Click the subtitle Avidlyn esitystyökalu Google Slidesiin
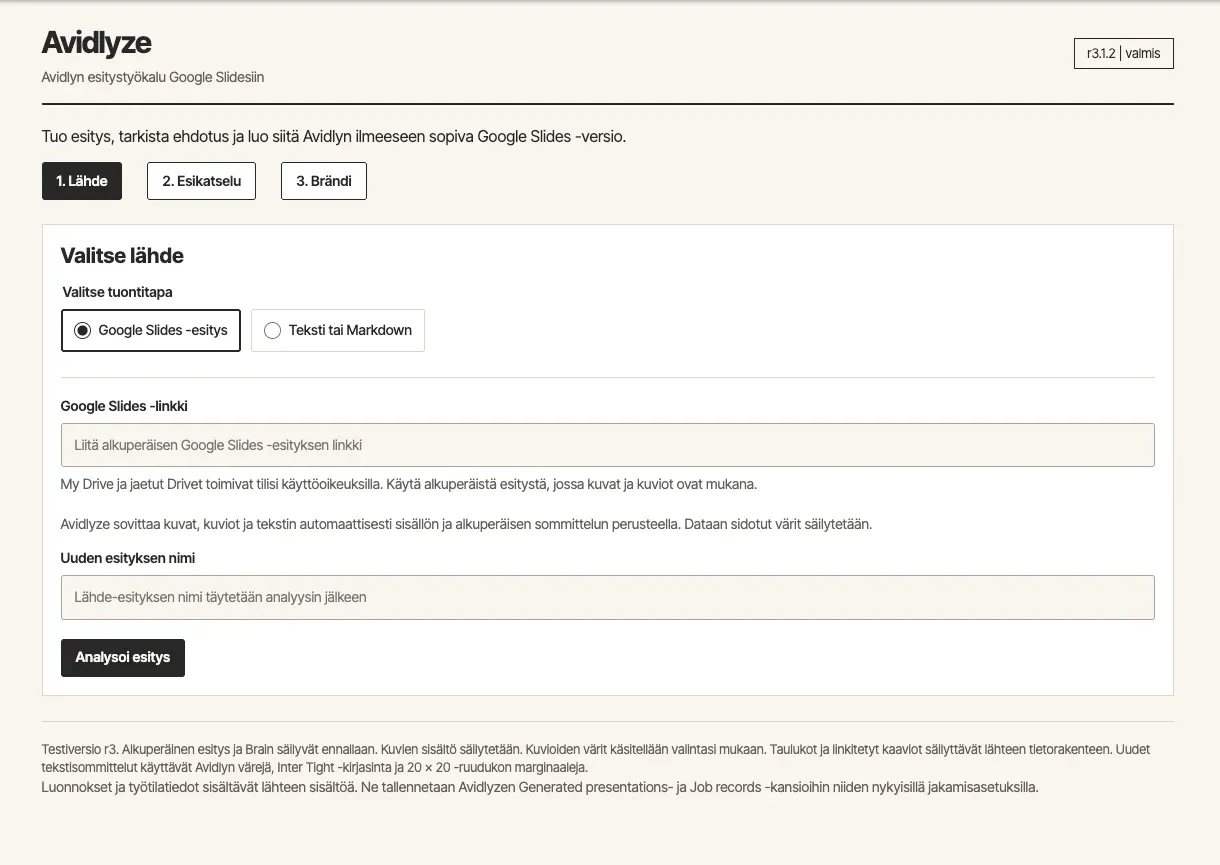Screen dimensions: 1220x865 coord(153,77)
